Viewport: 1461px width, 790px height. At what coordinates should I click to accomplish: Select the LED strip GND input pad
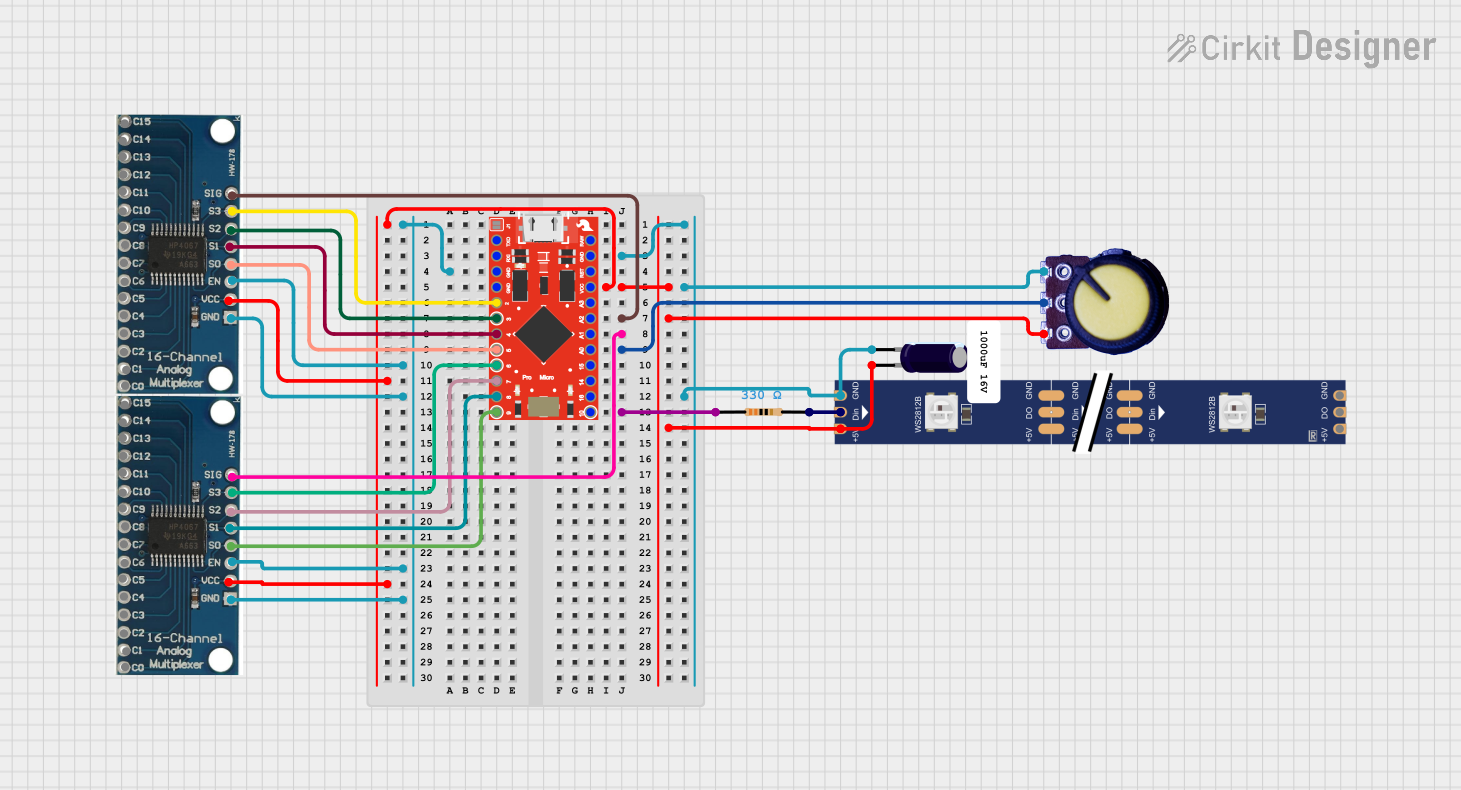[840, 396]
